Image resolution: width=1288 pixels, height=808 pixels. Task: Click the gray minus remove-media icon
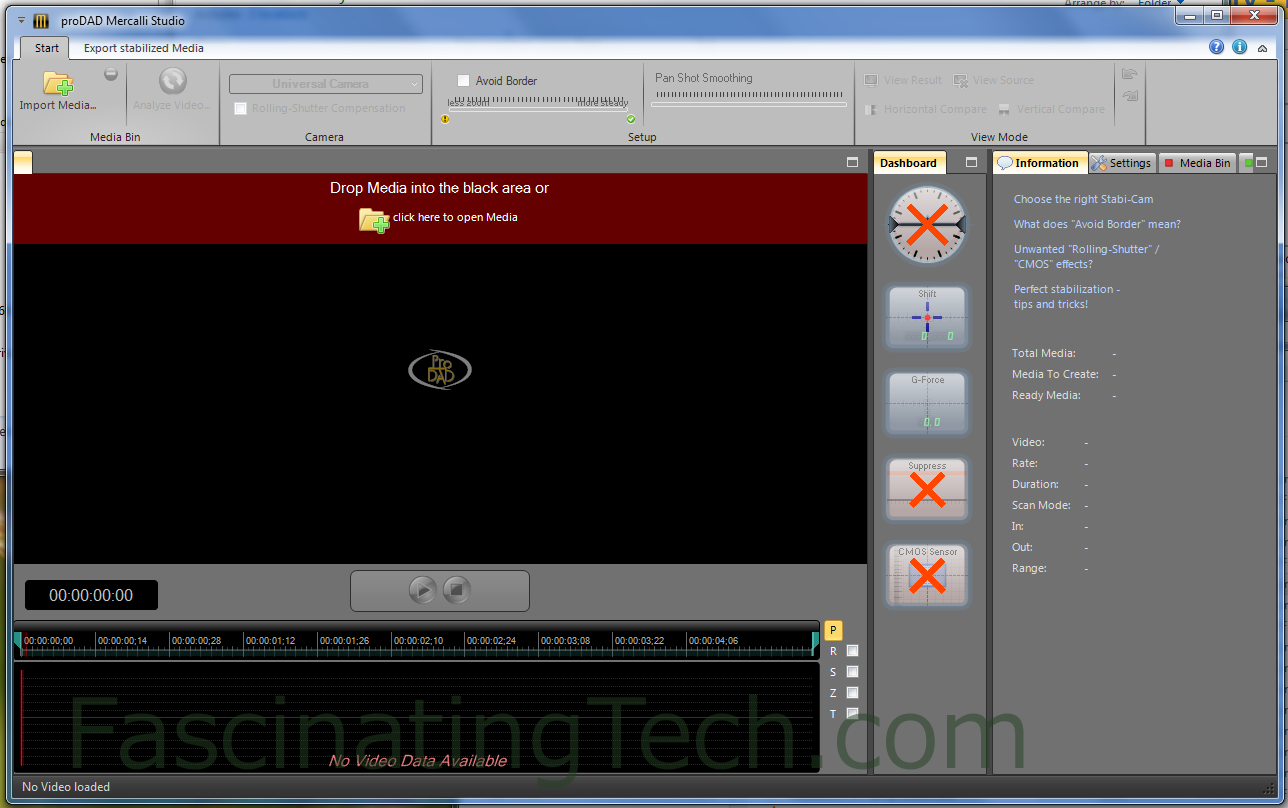pyautogui.click(x=111, y=74)
